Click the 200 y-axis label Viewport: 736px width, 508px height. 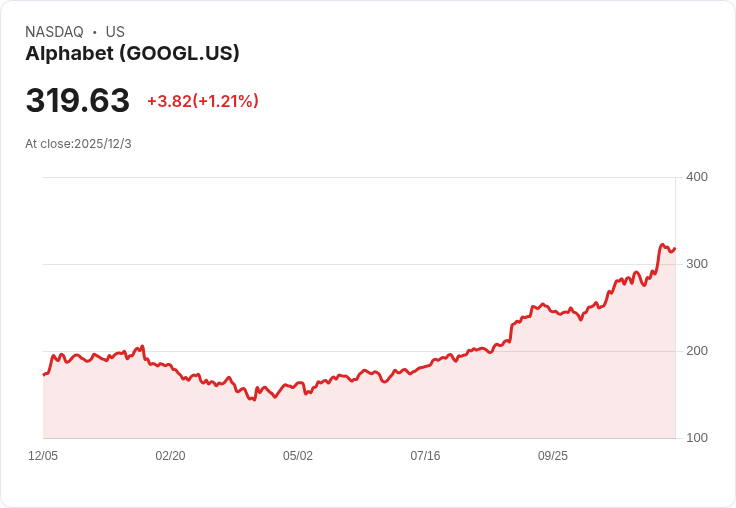(x=696, y=351)
